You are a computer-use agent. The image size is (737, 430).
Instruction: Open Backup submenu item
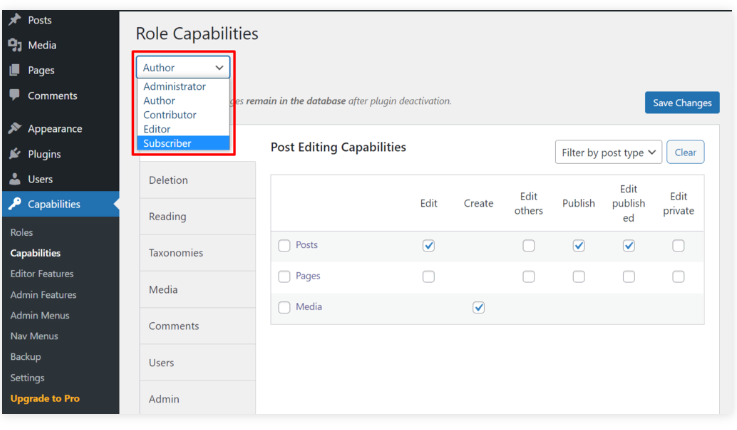click(x=26, y=357)
